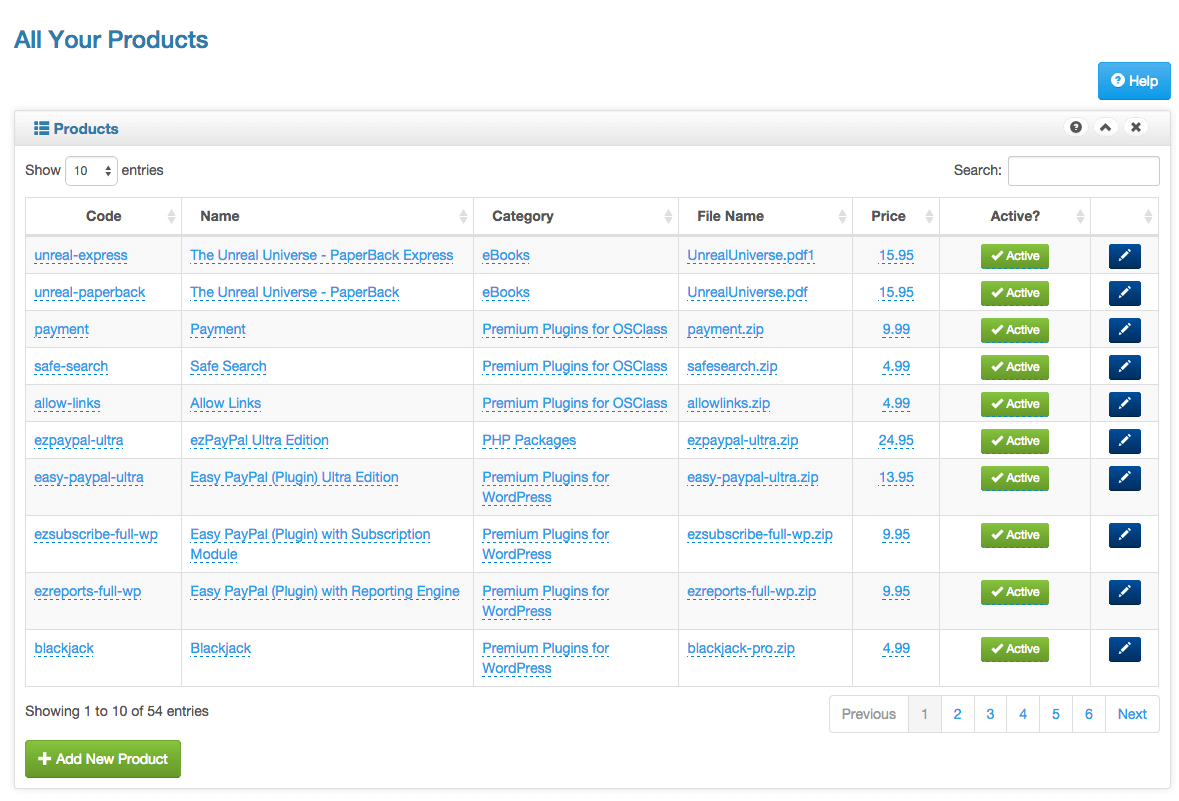Screen dimensions: 1179x801
Task: Toggle Active status for unreal-express
Action: point(1014,256)
